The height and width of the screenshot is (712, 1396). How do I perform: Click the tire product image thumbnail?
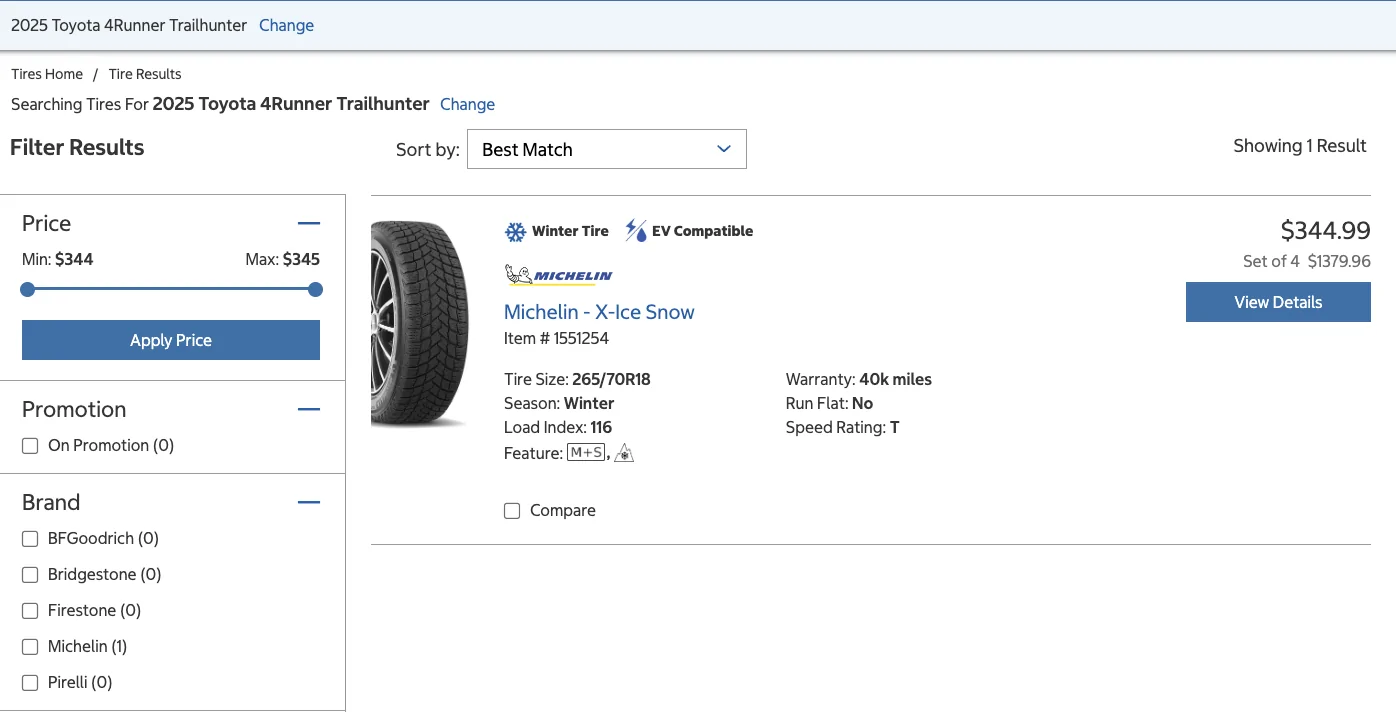[419, 322]
